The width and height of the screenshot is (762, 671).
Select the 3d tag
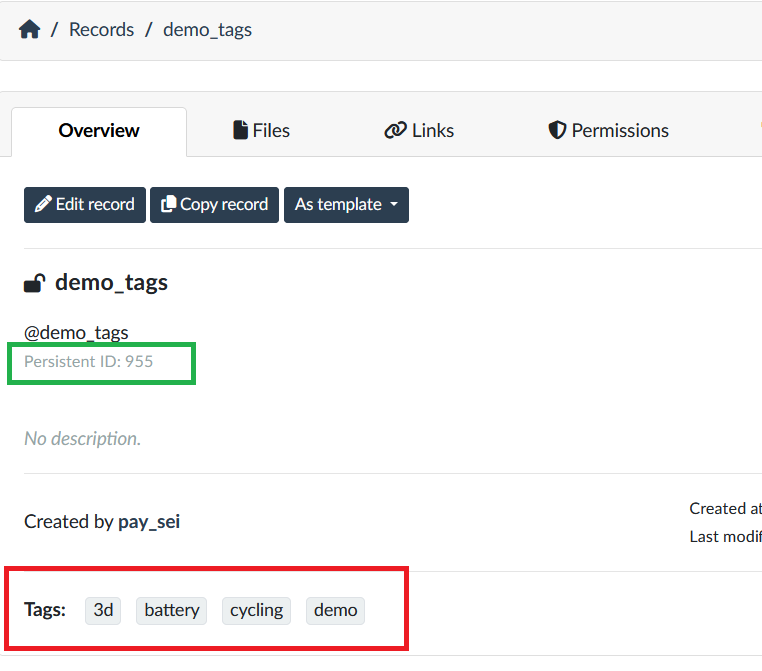(x=103, y=610)
